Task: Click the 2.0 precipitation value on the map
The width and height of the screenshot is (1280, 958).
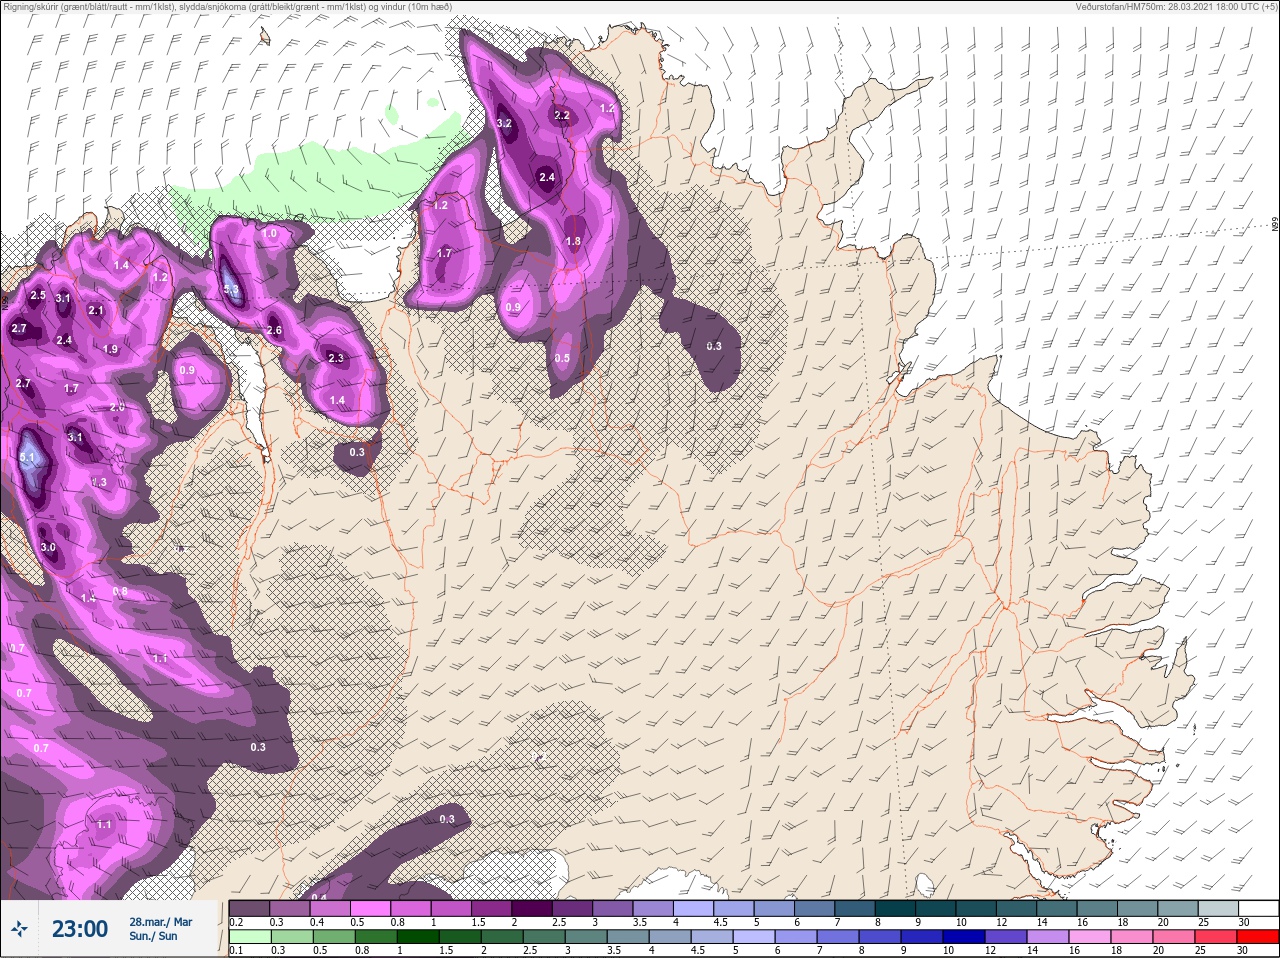Action: (x=117, y=407)
